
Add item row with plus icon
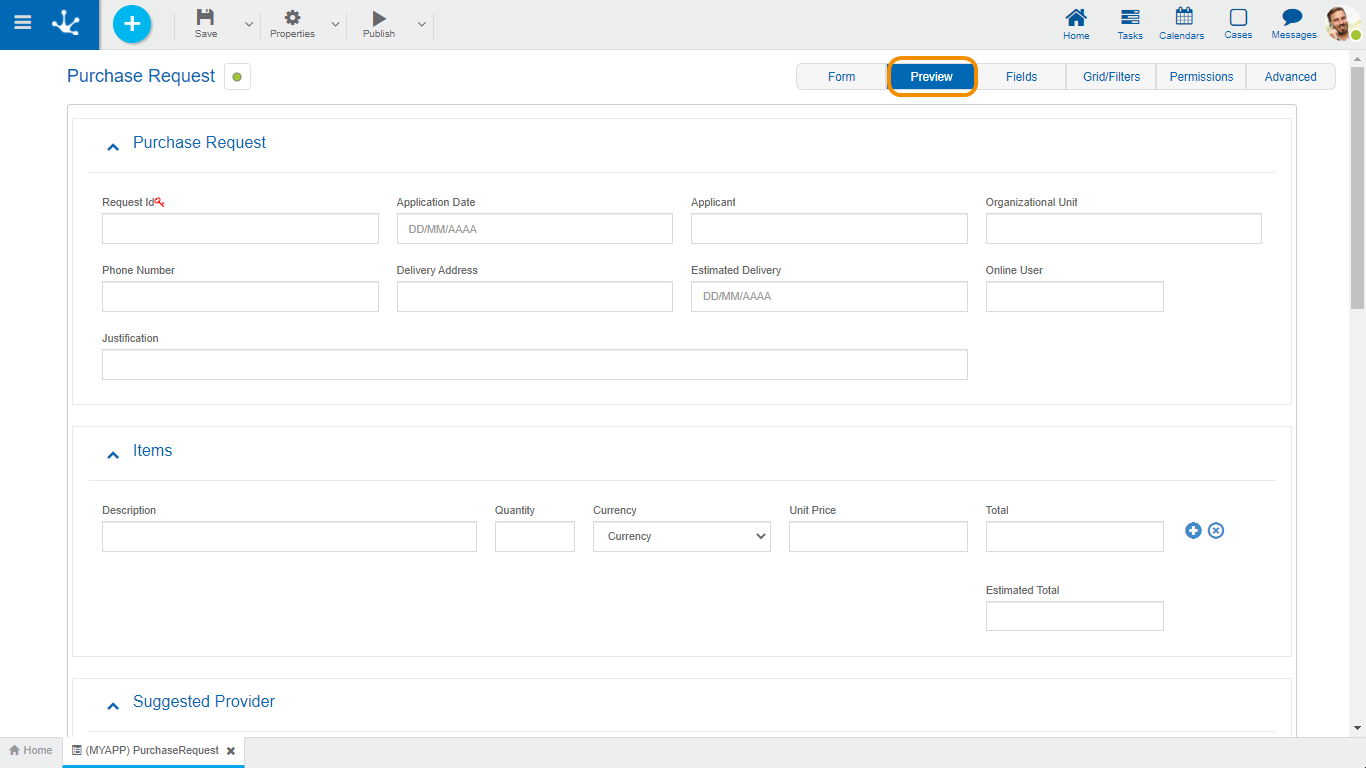(1193, 531)
